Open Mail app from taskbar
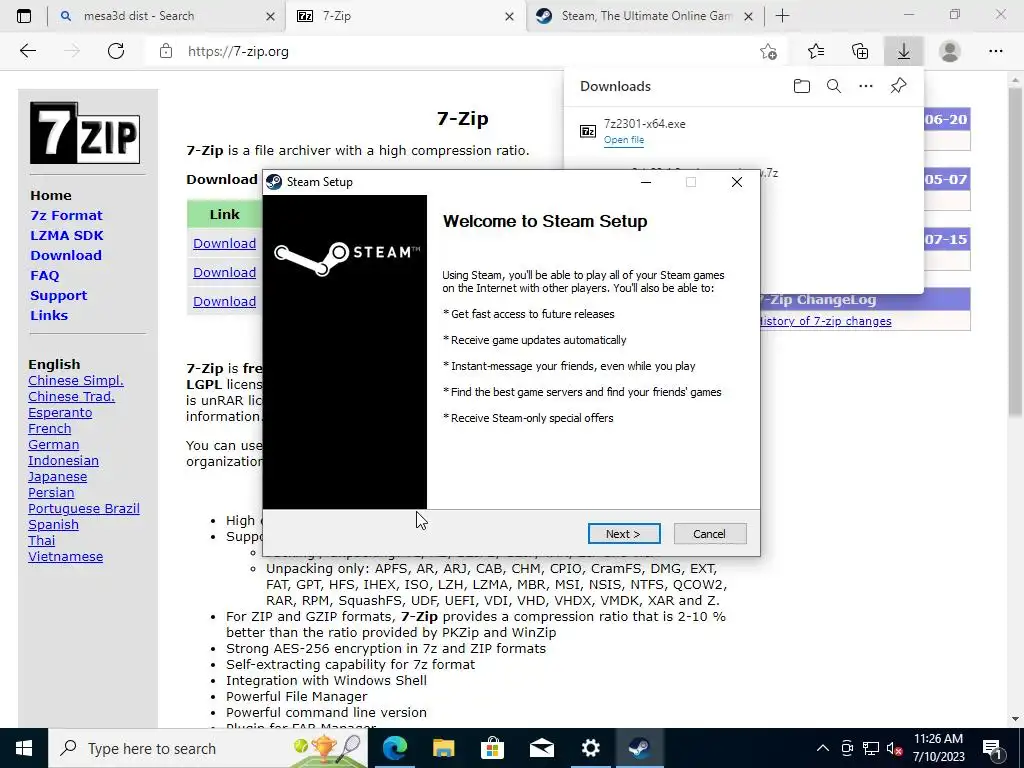Image resolution: width=1024 pixels, height=768 pixels. [x=541, y=748]
